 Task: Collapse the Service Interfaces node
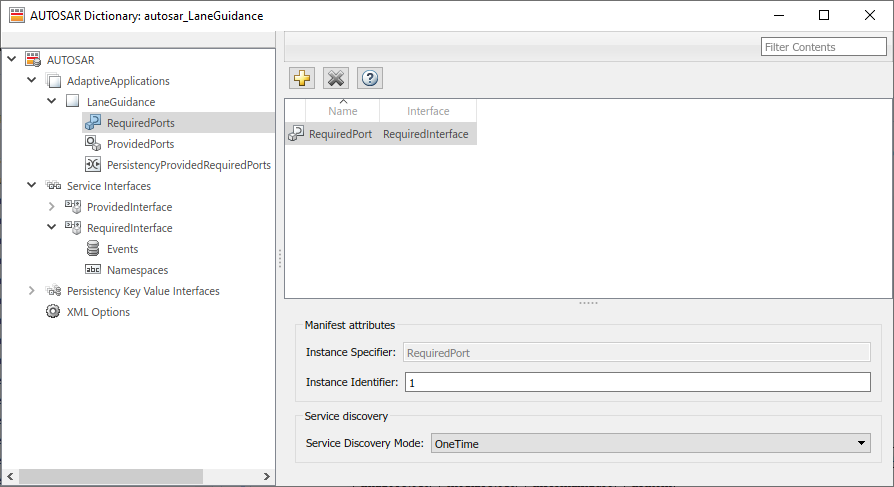click(x=32, y=185)
